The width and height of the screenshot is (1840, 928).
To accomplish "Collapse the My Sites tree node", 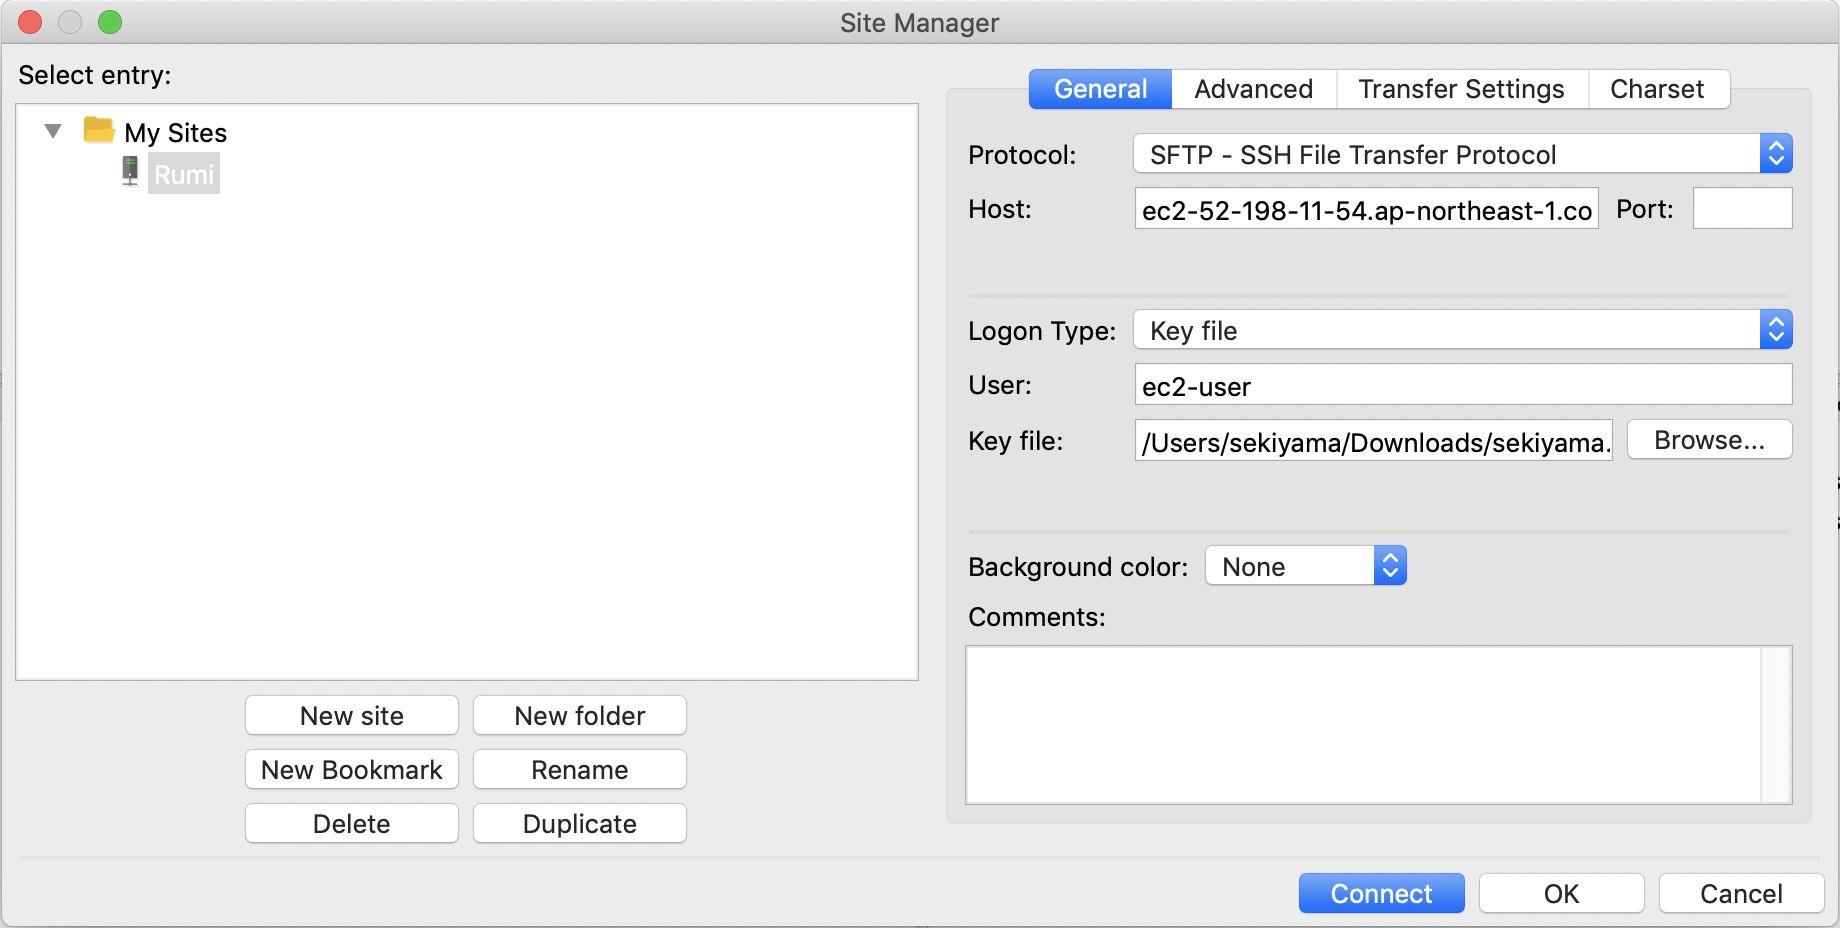I will 54,131.
